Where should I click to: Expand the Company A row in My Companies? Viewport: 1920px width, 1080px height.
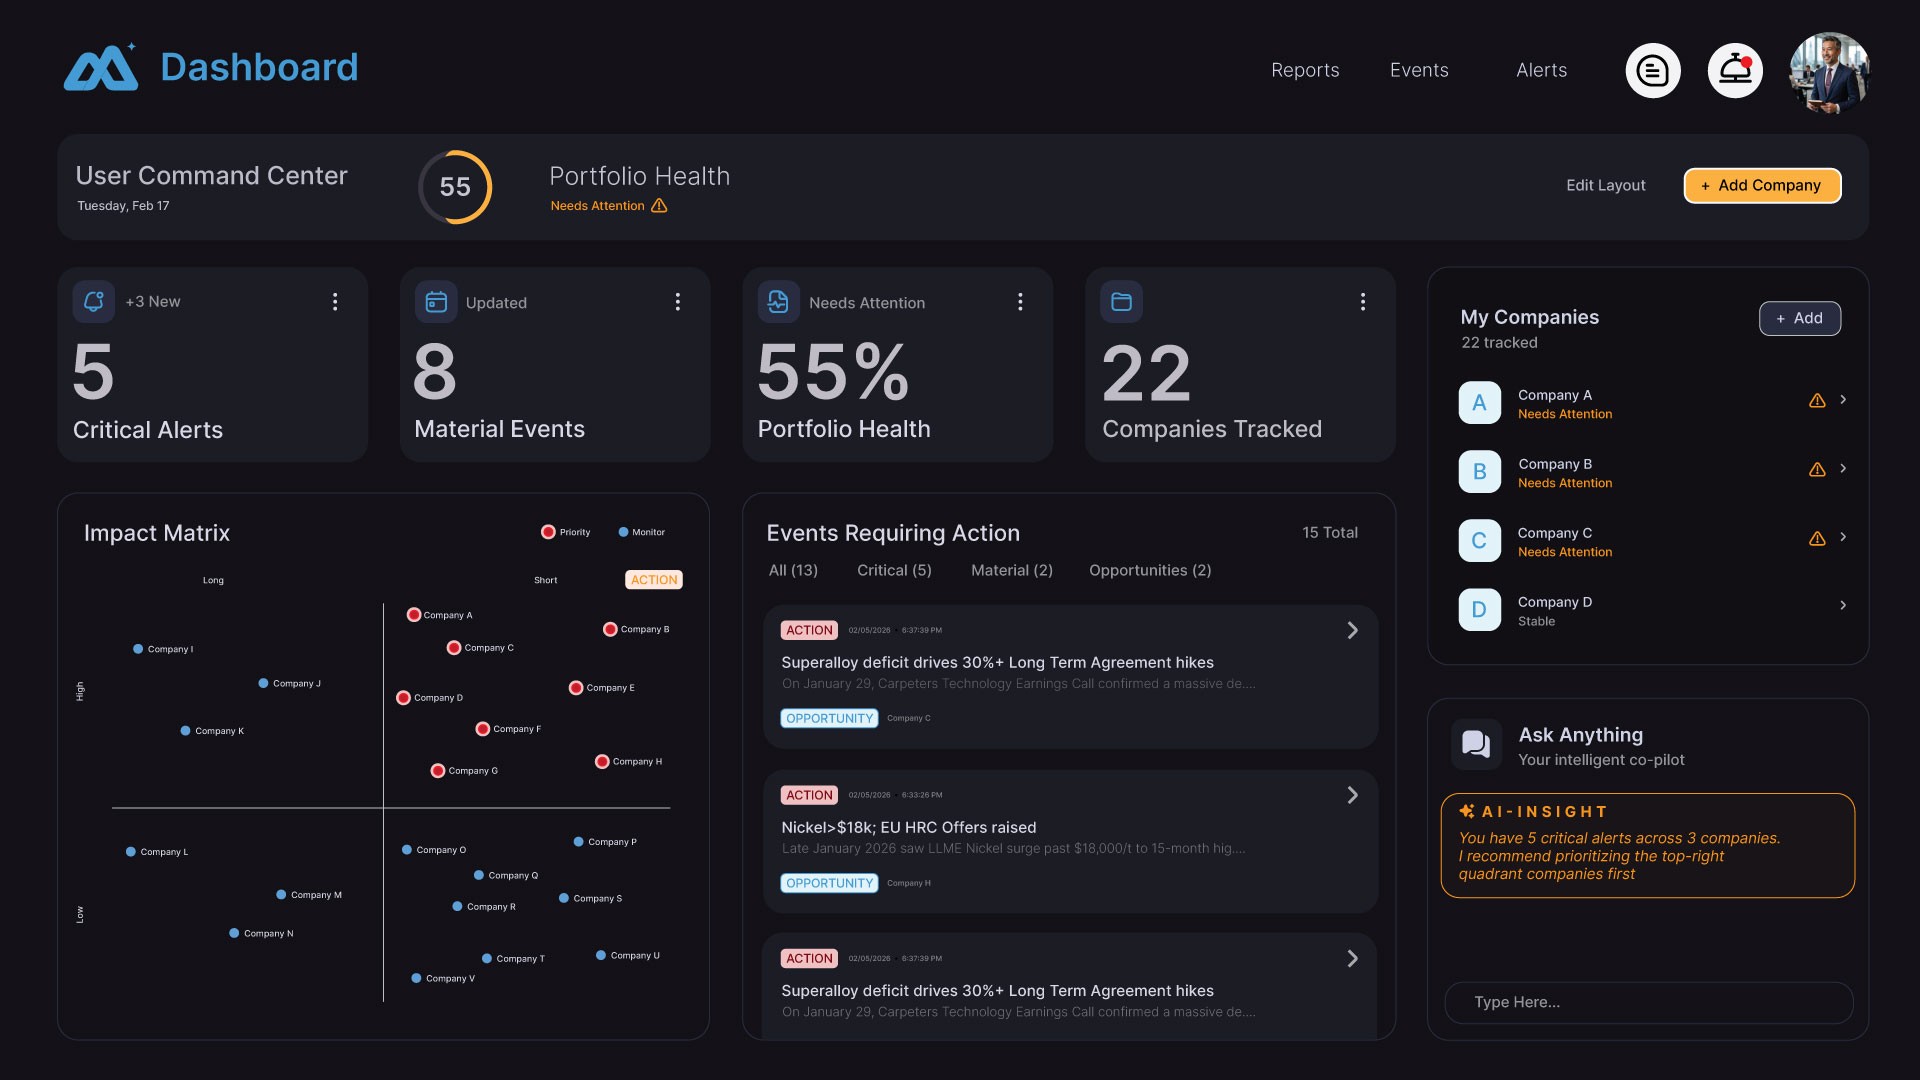coord(1844,400)
